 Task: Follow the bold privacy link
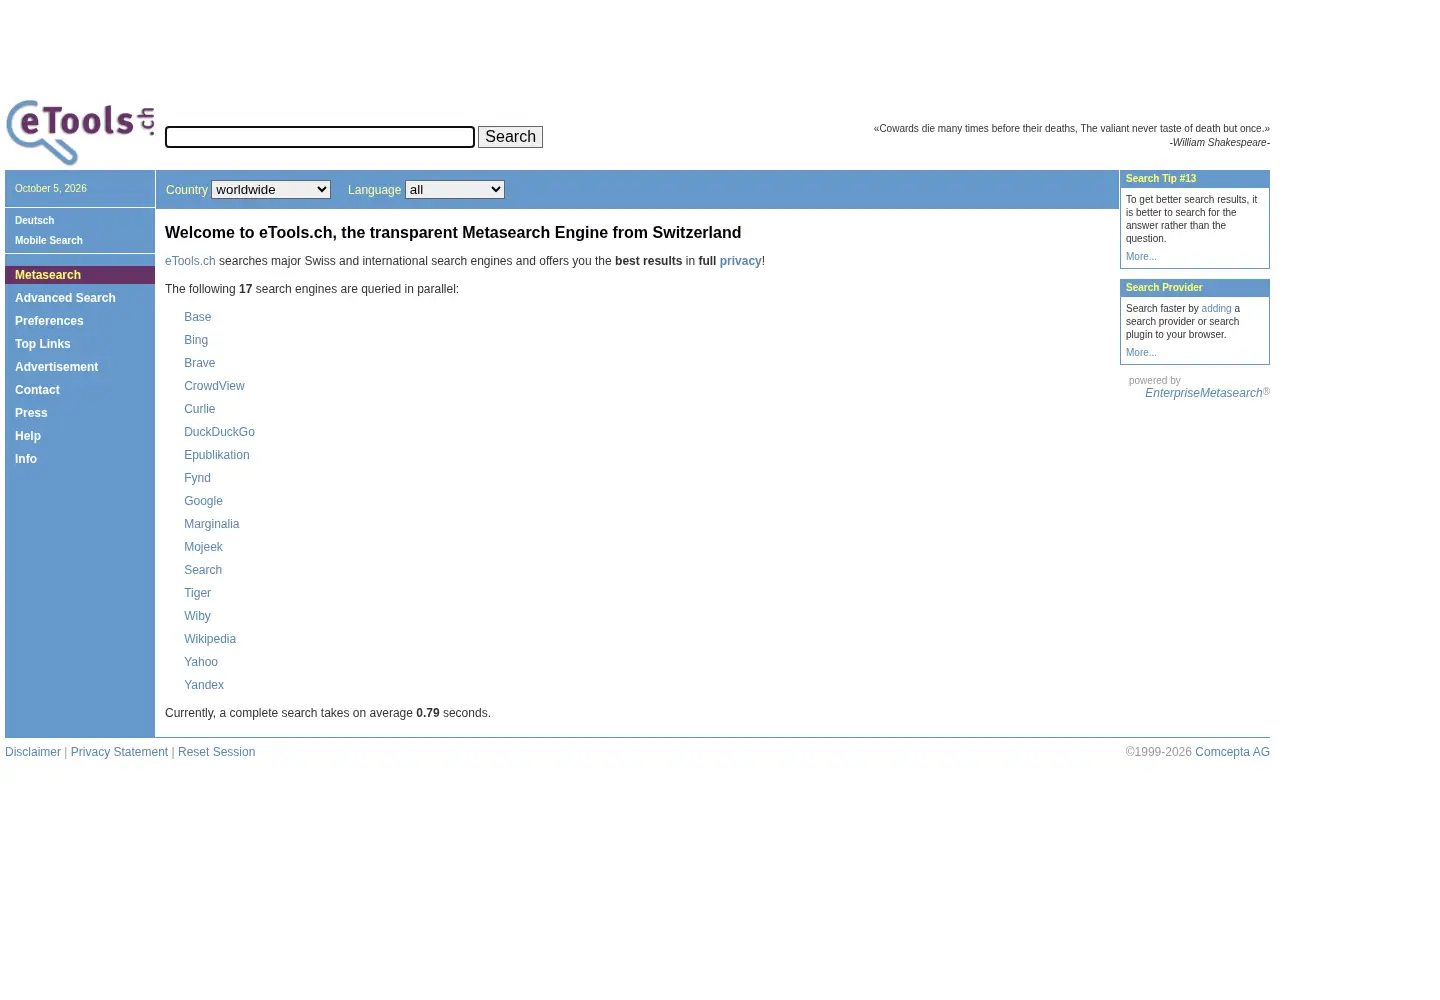[x=740, y=261]
